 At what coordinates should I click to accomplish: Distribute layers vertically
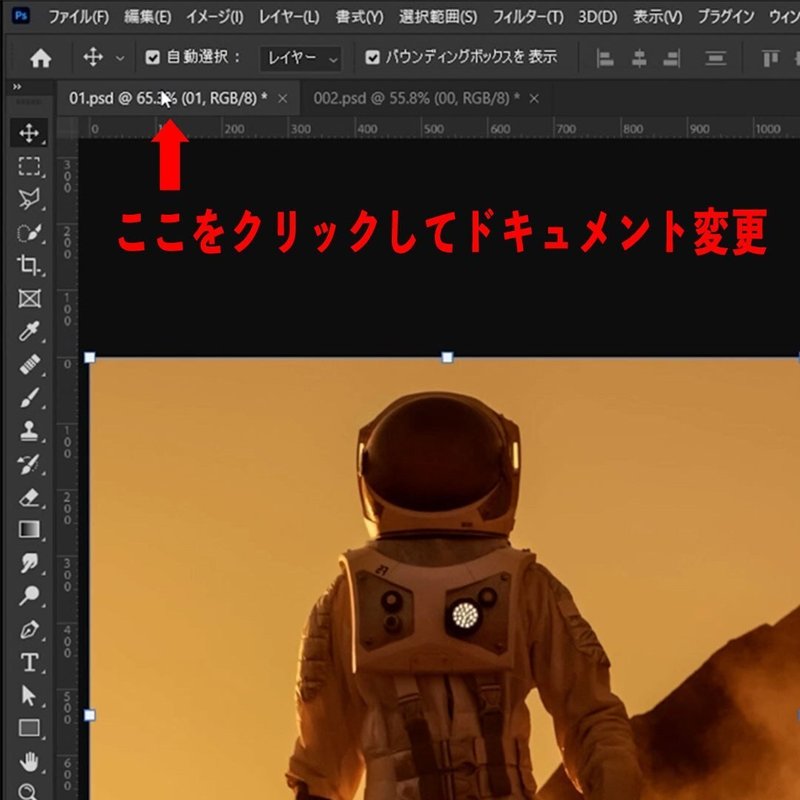(x=716, y=58)
